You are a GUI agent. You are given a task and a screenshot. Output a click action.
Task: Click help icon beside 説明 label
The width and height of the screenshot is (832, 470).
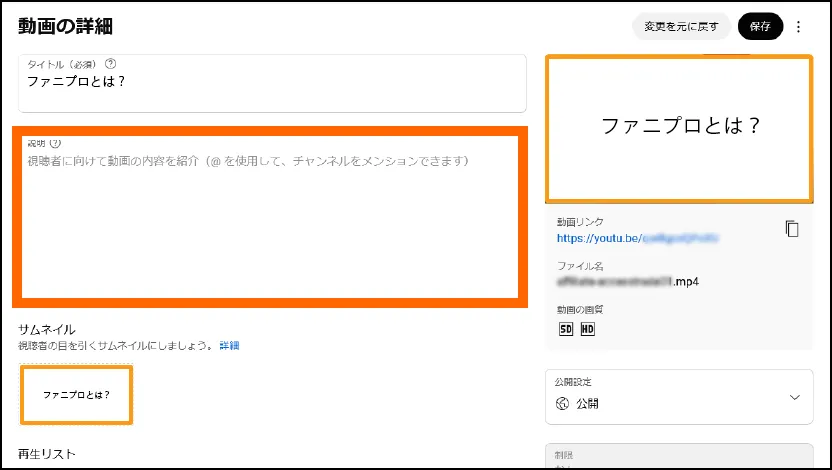pos(55,143)
